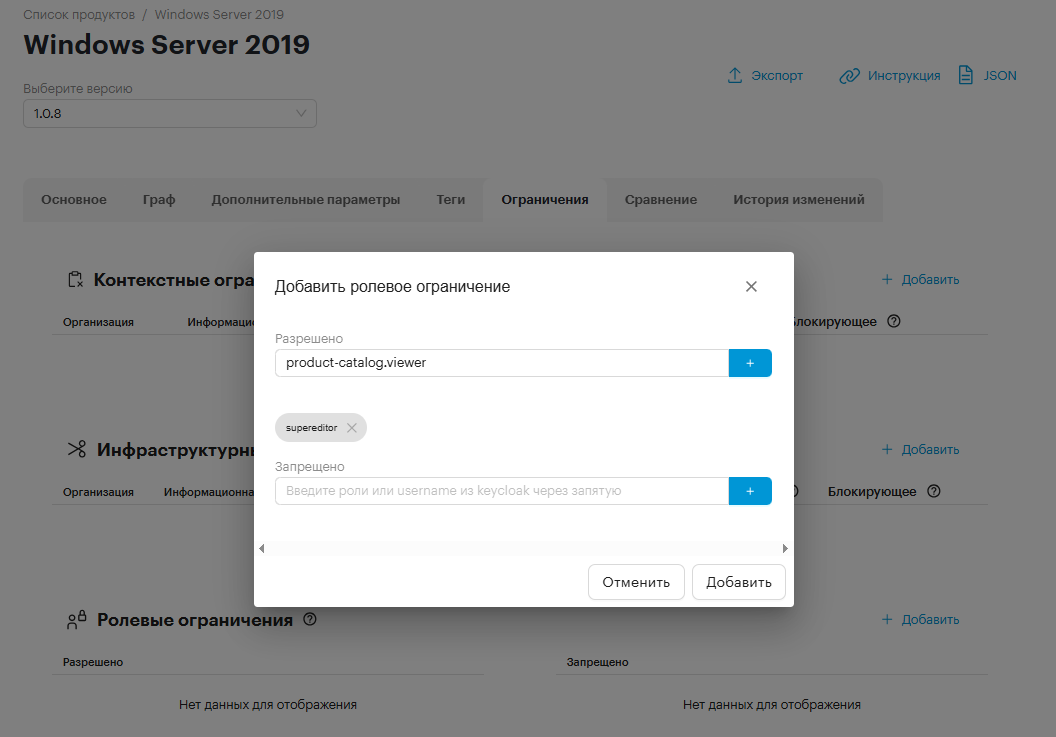Switch to the Основное tab
This screenshot has width=1056, height=737.
pos(73,199)
